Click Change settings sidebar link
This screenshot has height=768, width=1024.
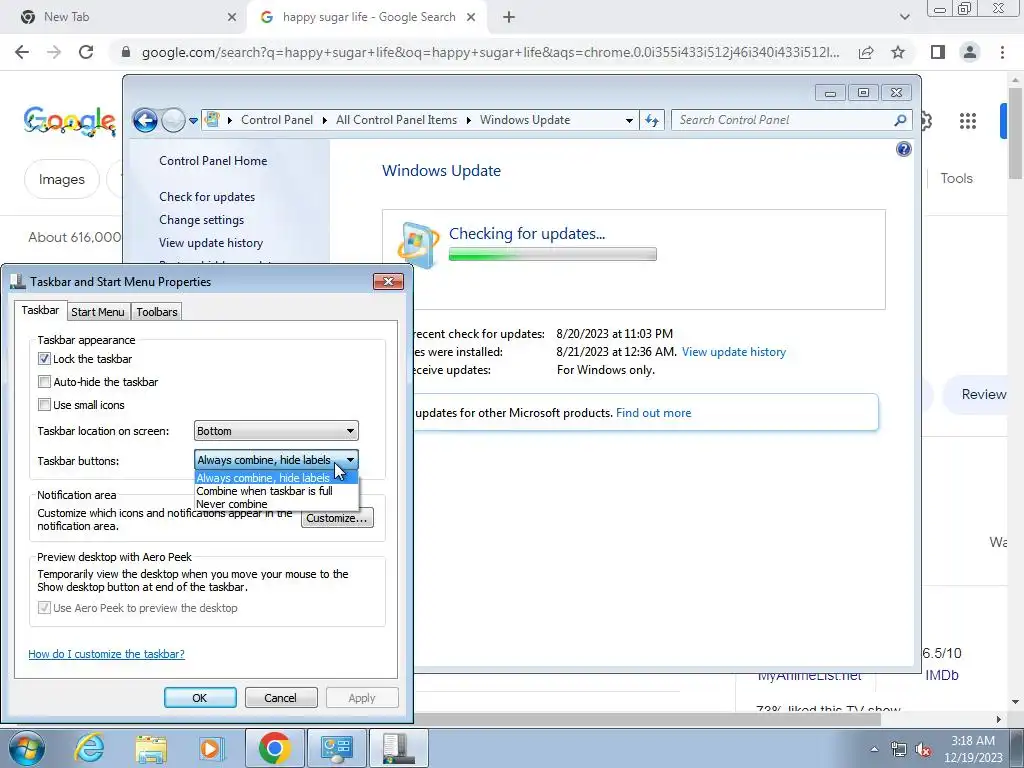pos(202,219)
